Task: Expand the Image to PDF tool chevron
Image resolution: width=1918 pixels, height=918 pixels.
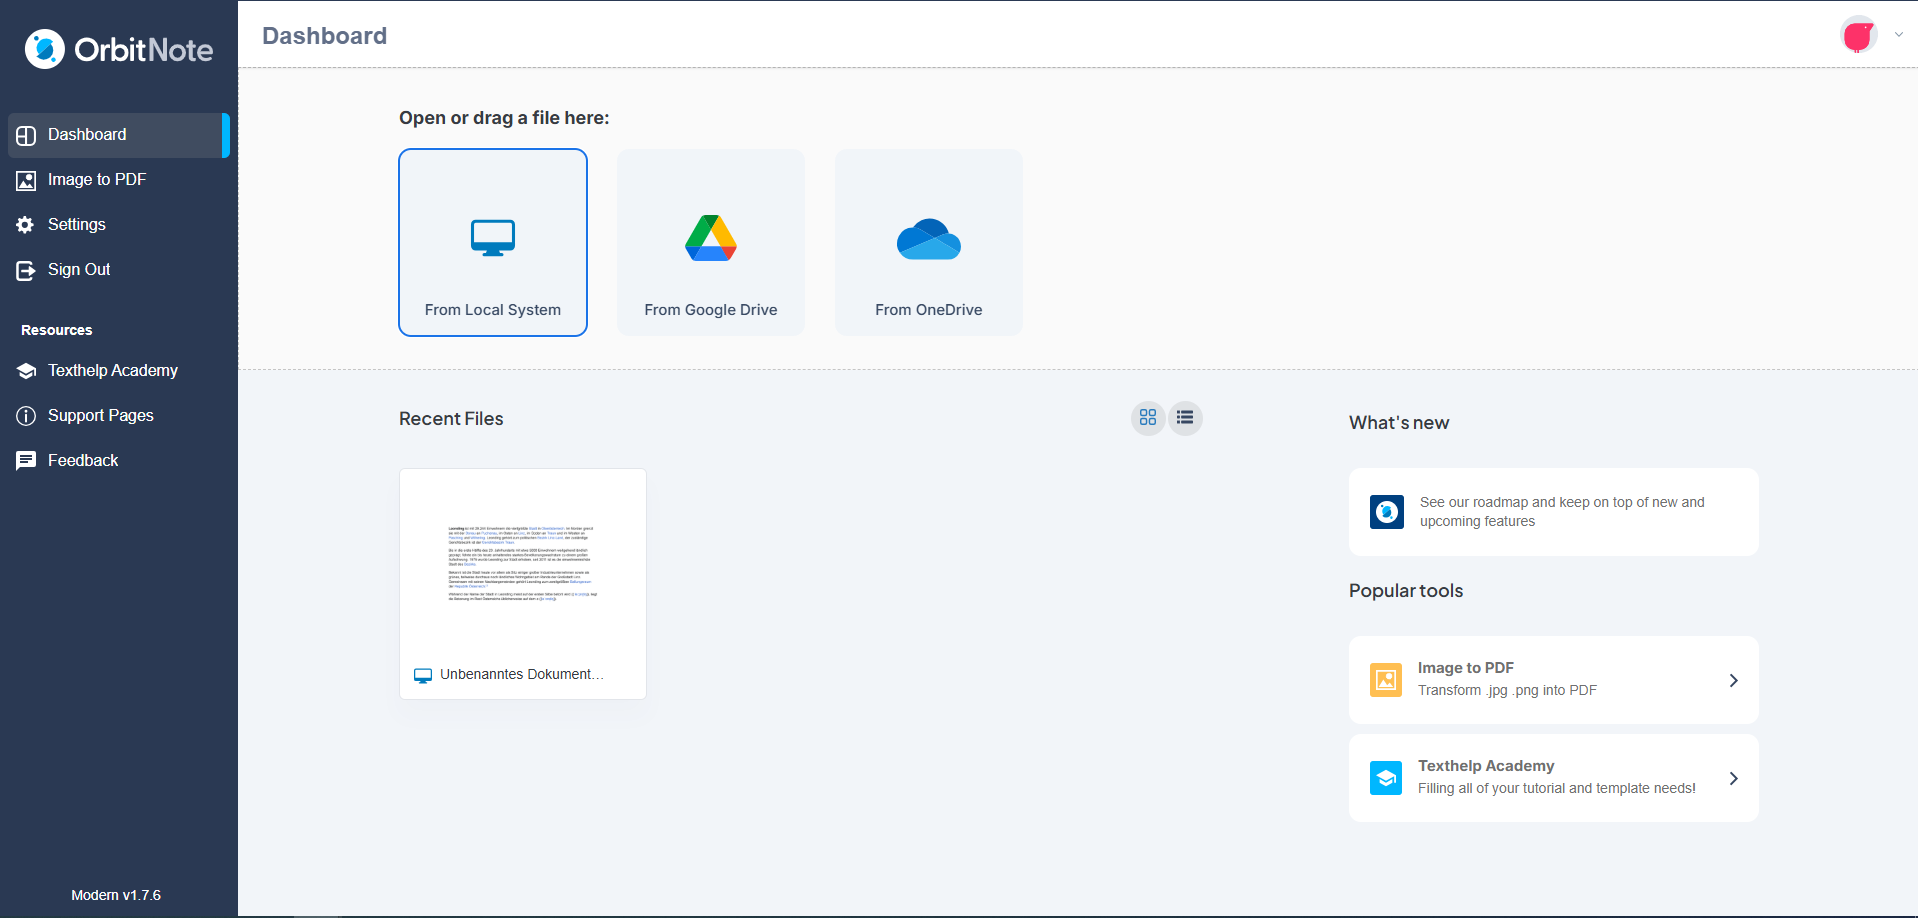Action: [x=1733, y=680]
